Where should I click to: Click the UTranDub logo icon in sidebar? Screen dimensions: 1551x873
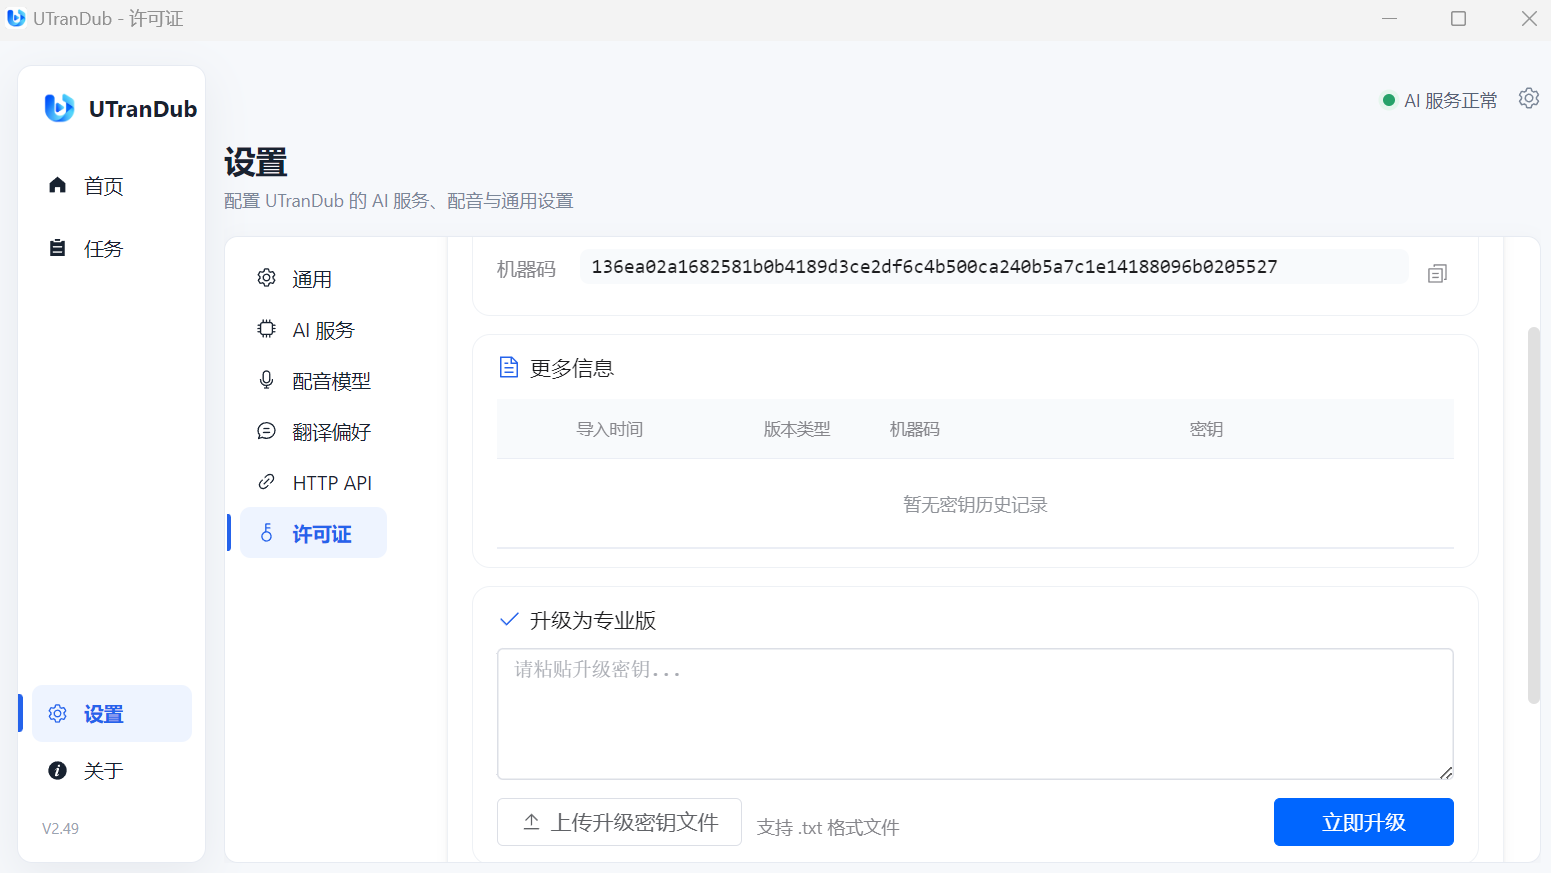[x=60, y=107]
